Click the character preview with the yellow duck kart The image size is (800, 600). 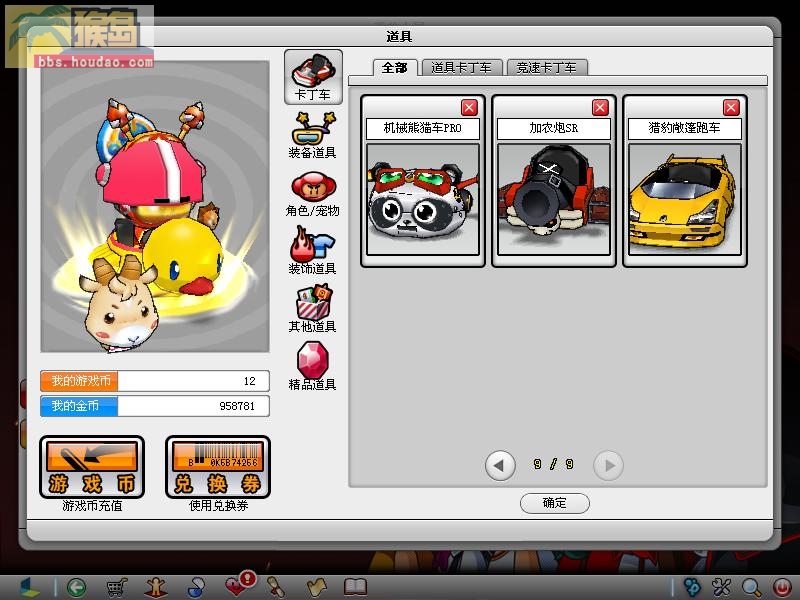tap(155, 206)
